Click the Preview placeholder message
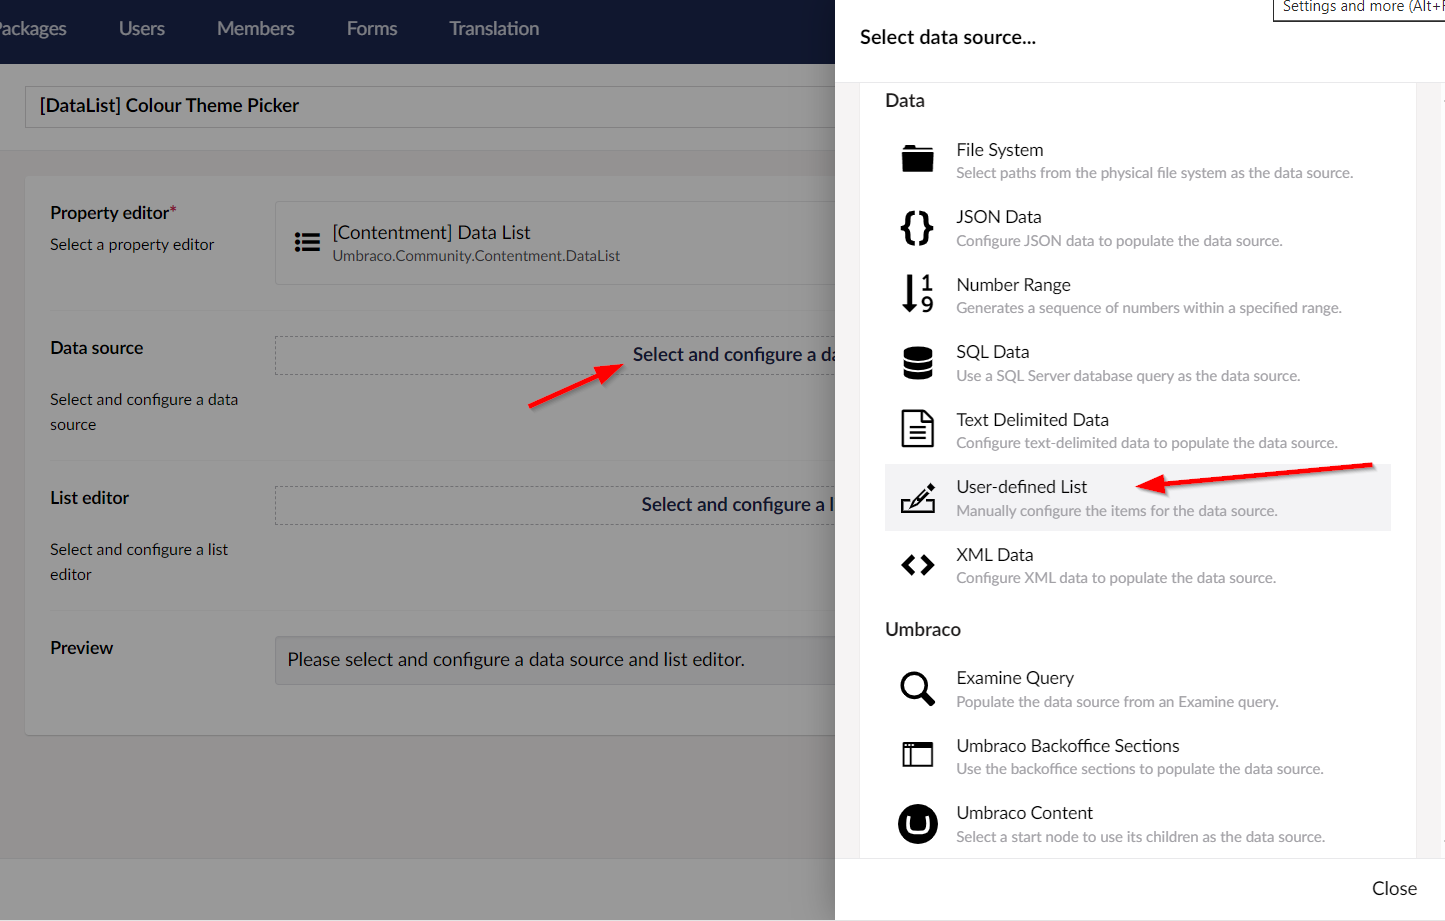The image size is (1445, 921). pyautogui.click(x=516, y=660)
